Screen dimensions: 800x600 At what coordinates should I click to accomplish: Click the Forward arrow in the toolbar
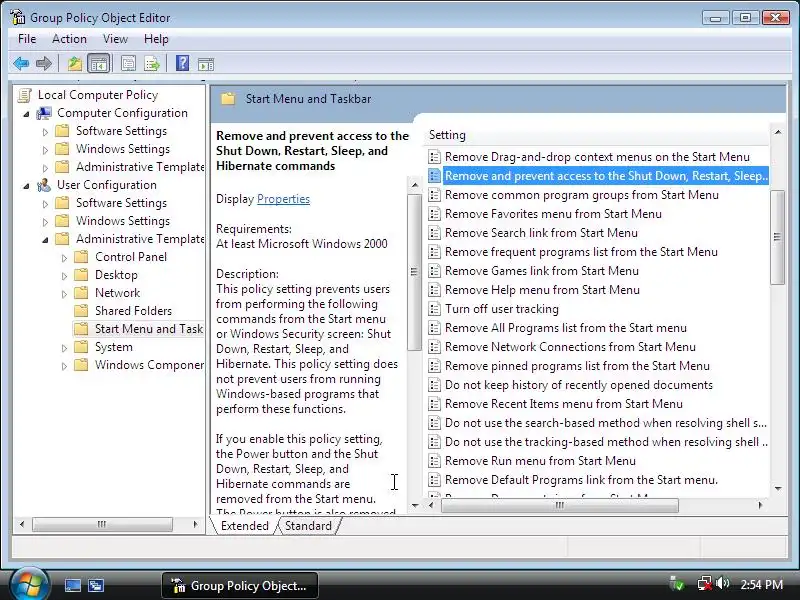[44, 64]
